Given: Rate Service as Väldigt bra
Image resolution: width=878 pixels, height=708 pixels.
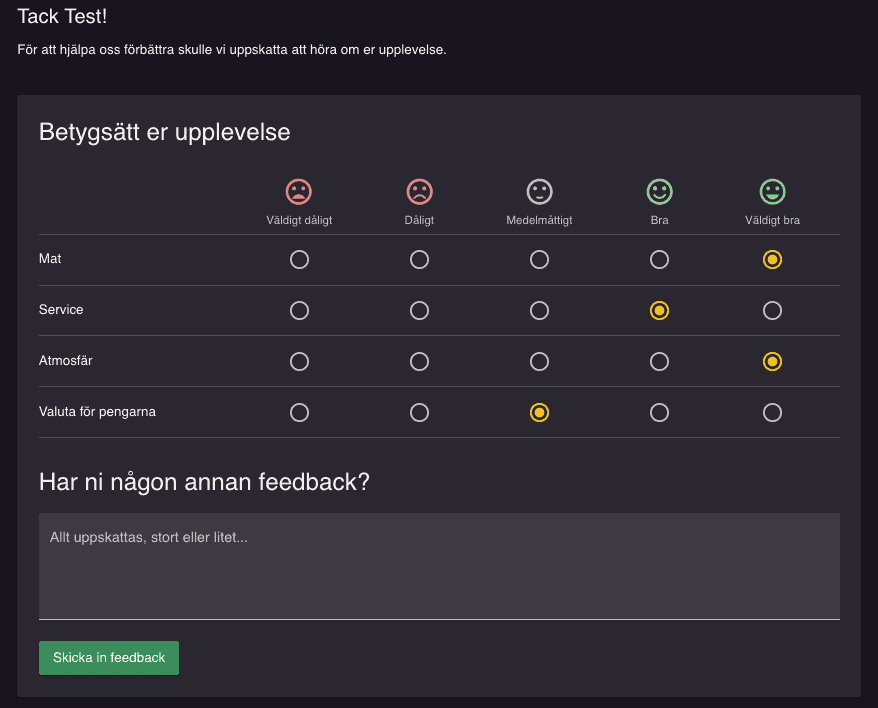Looking at the screenshot, I should 772,310.
